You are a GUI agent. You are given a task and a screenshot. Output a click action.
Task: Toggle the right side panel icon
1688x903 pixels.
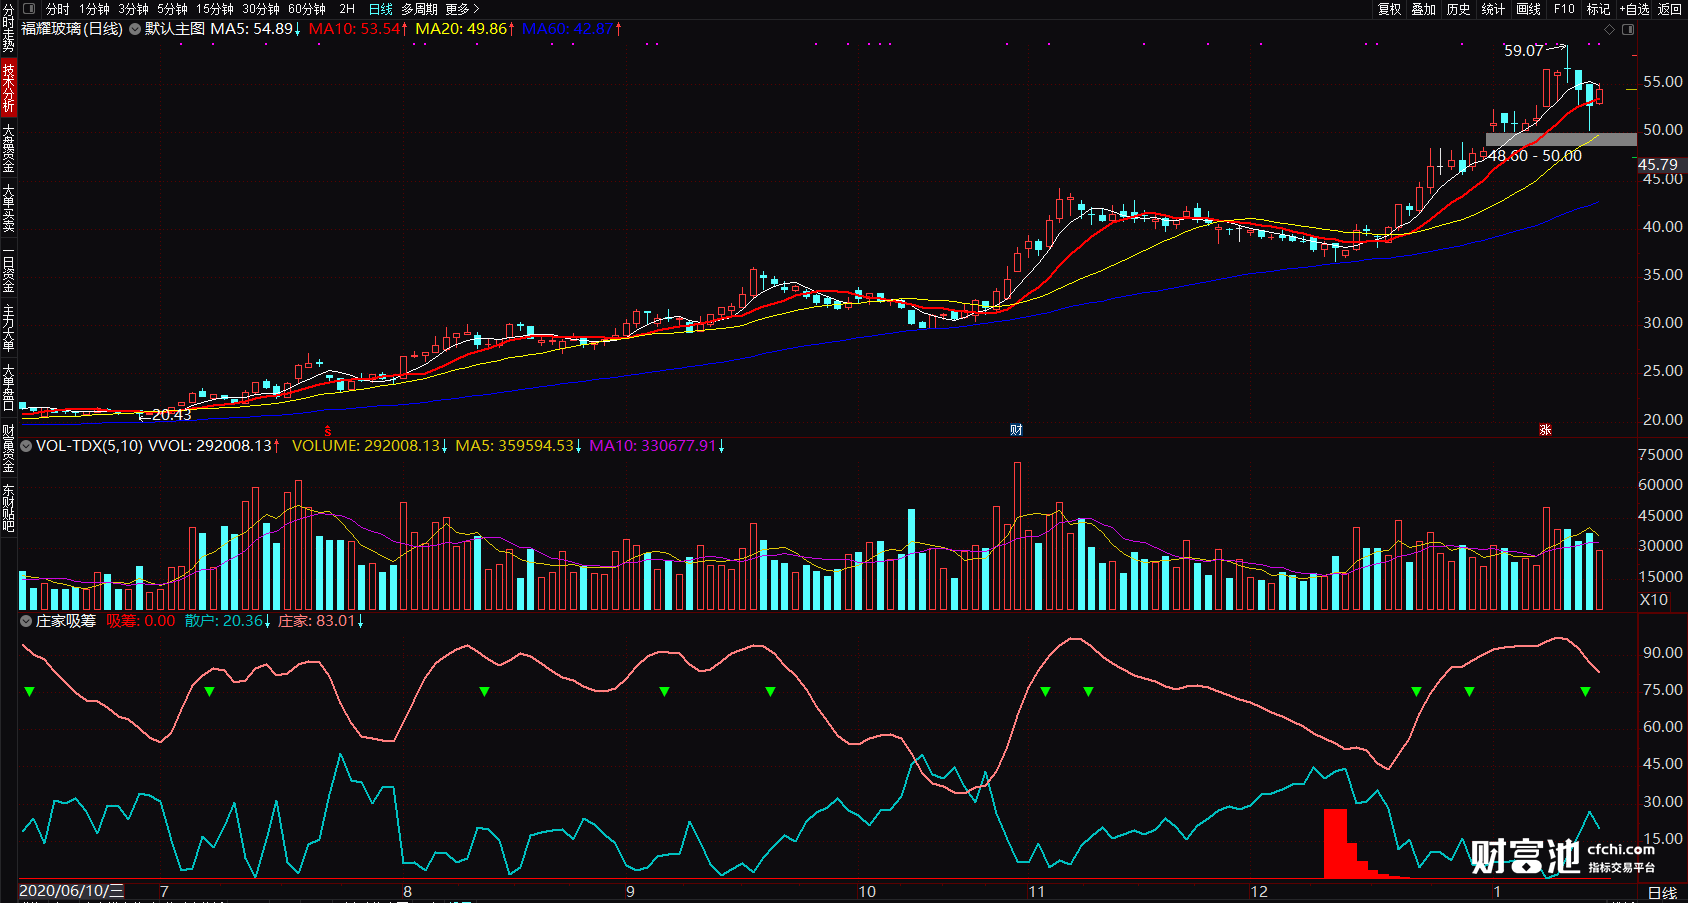[1628, 29]
